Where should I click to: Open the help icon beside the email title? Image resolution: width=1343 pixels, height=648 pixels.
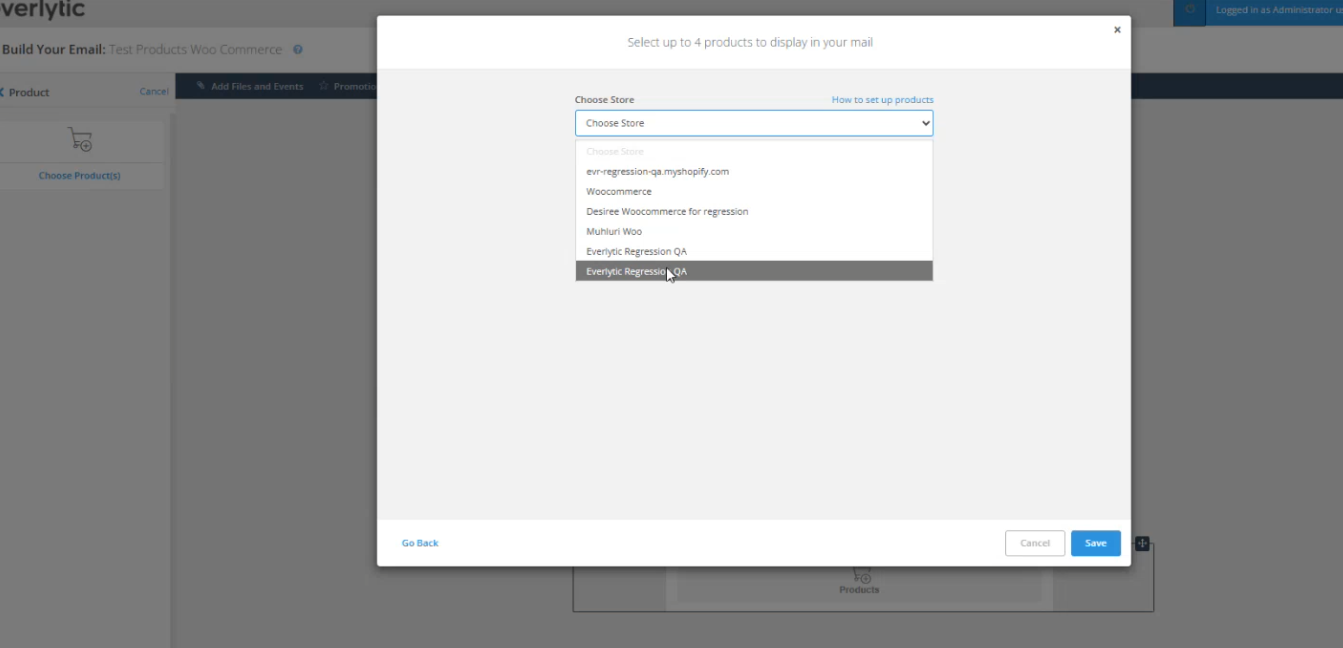(x=297, y=49)
